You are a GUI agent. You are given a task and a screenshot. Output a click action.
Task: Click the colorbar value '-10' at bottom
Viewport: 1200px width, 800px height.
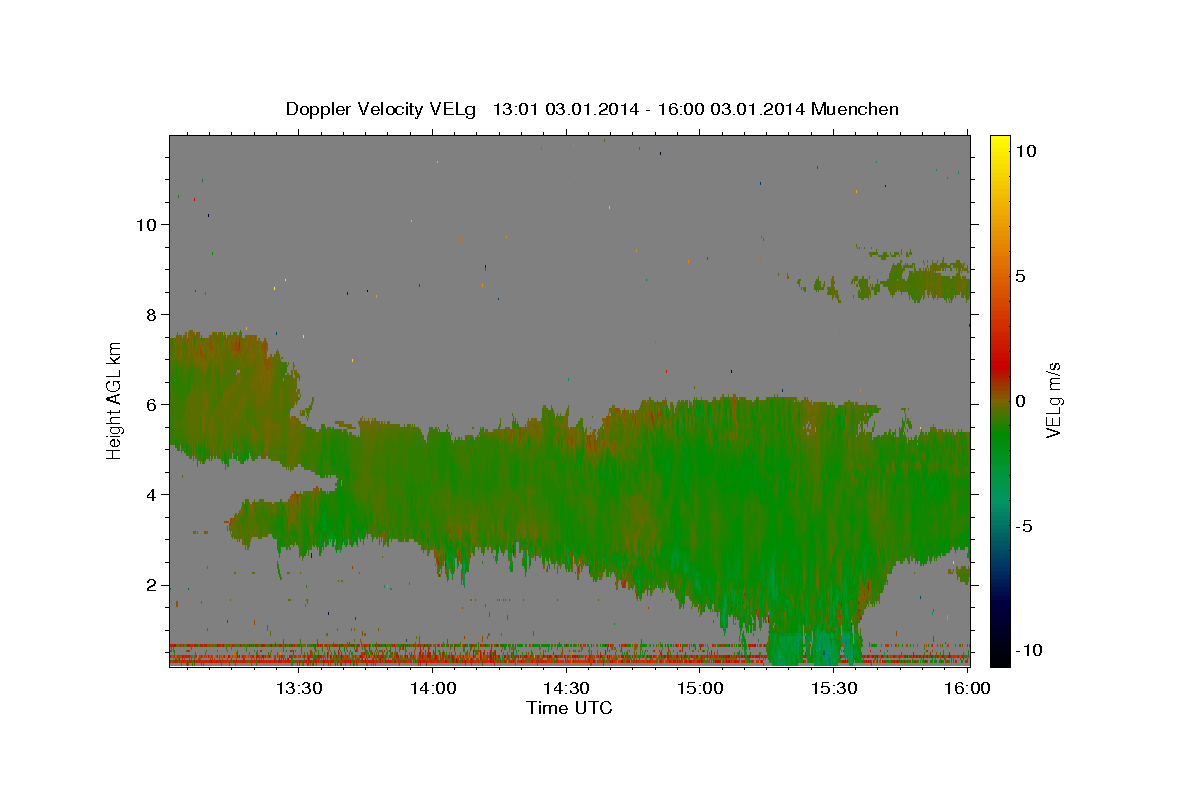click(1028, 650)
